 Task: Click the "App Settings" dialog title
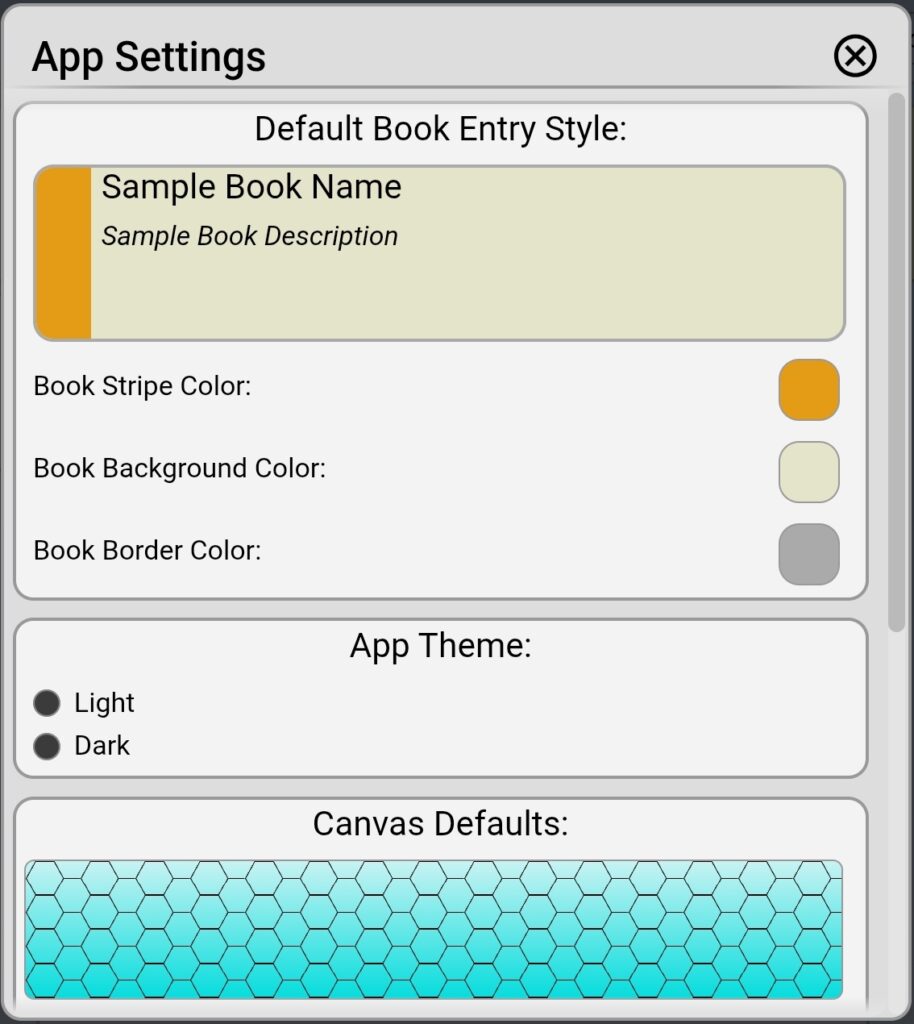[x=149, y=57]
